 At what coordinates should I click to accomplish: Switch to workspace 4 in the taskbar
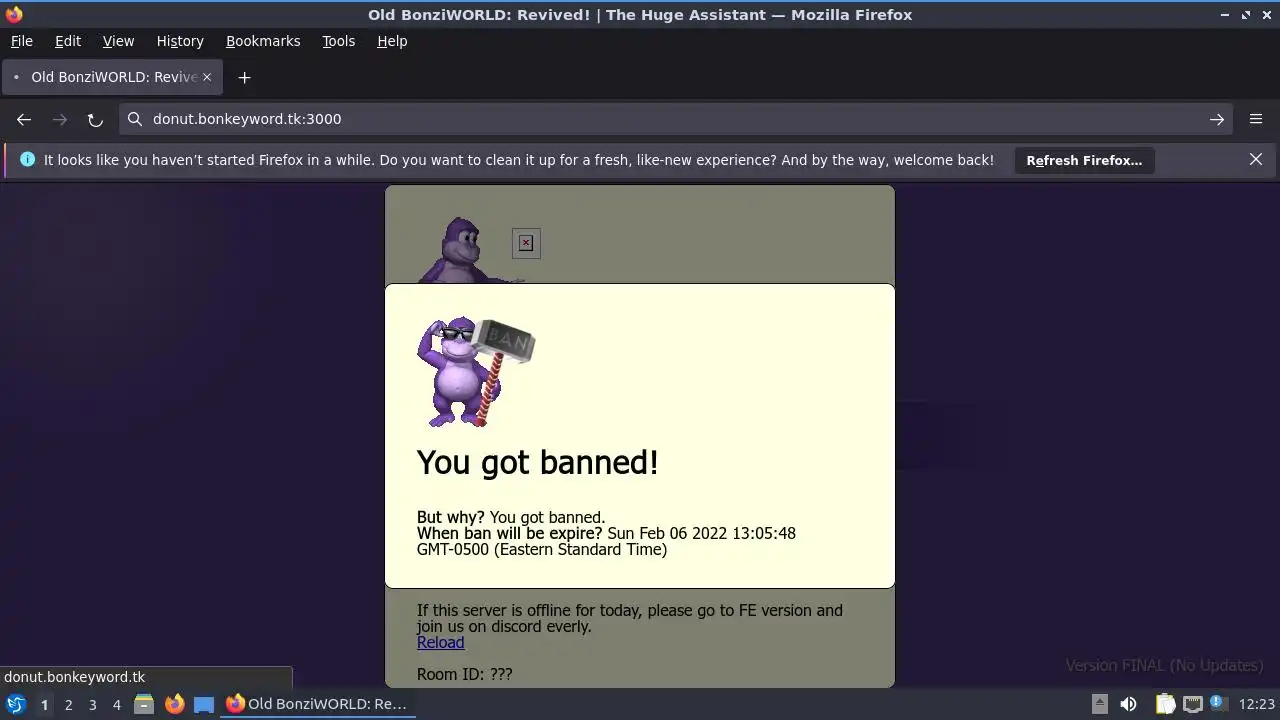coord(116,704)
